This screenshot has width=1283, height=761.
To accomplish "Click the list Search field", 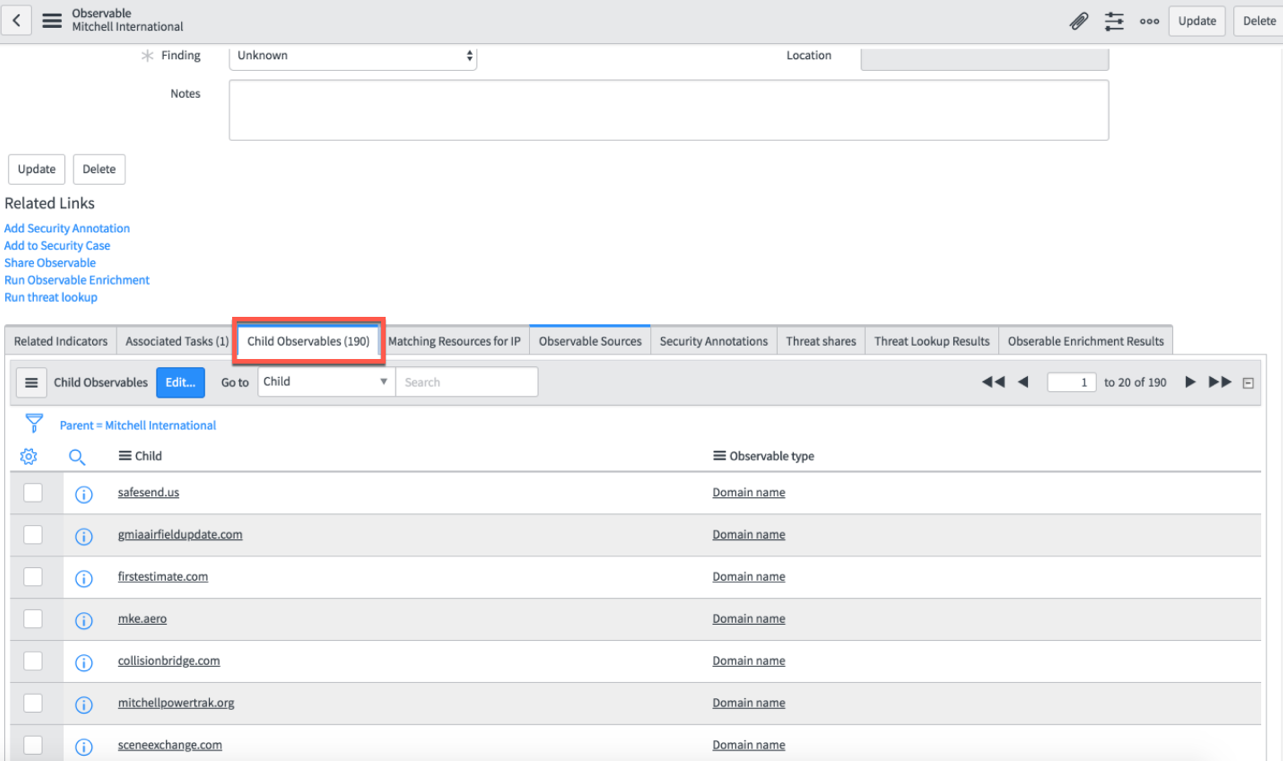I will click(x=466, y=382).
